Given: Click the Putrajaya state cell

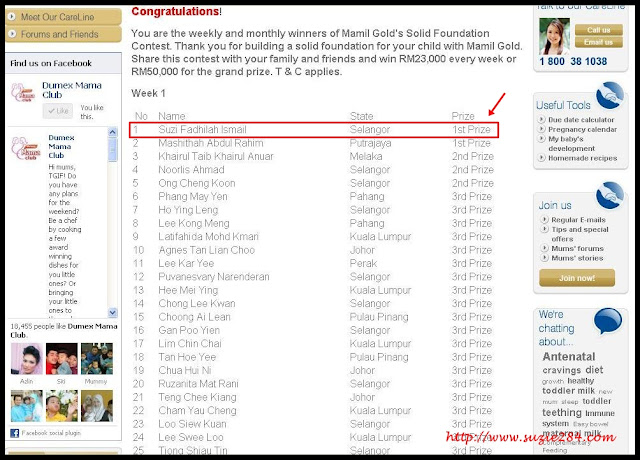Looking at the screenshot, I should [370, 143].
